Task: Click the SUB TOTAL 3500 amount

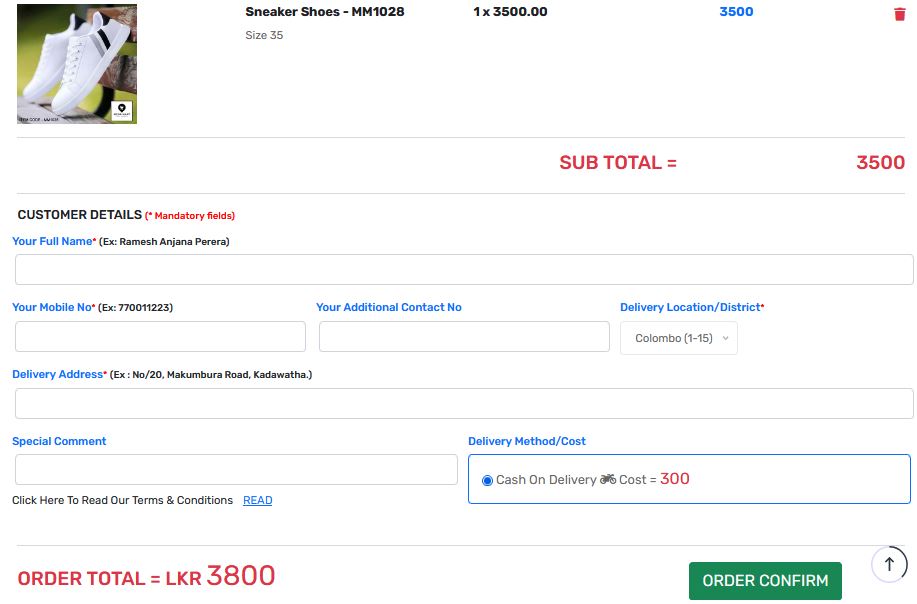Action: (880, 163)
